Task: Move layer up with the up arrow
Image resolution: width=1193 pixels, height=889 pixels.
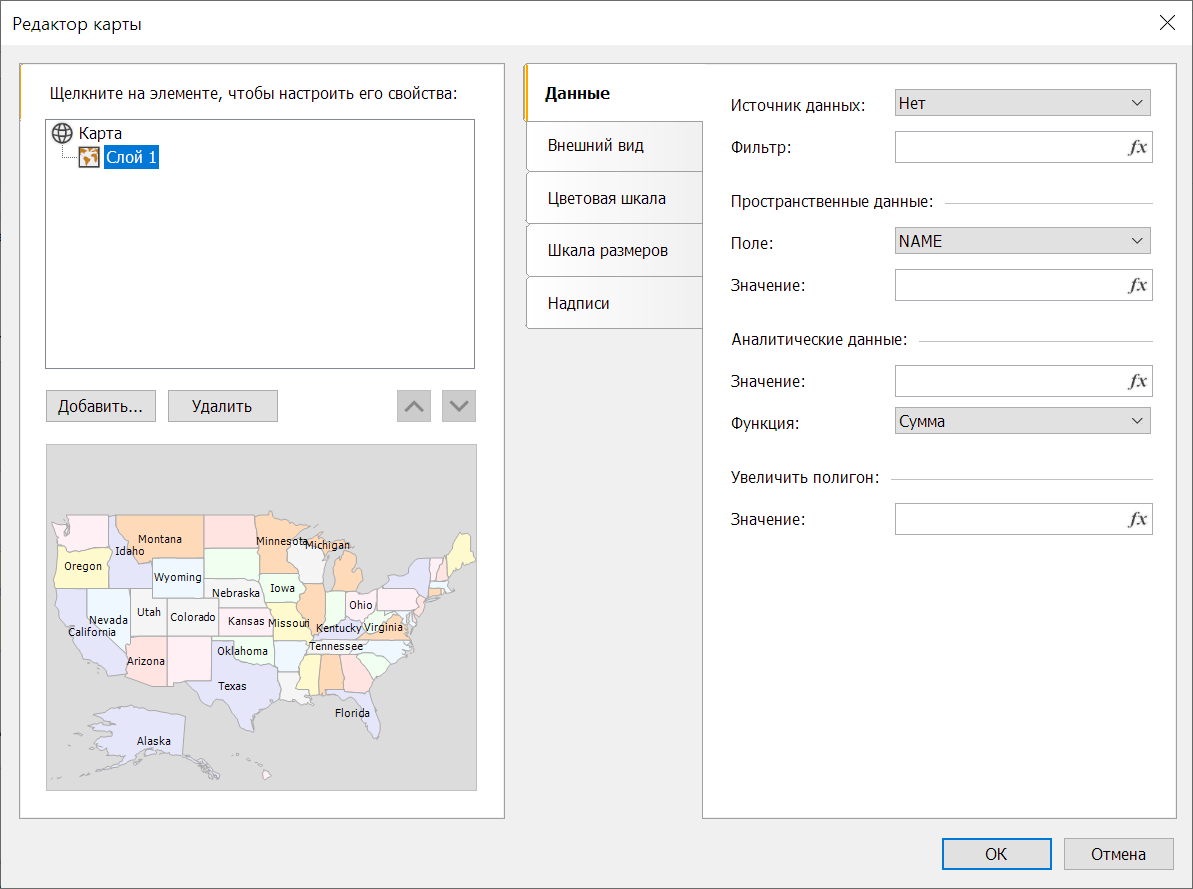Action: click(x=414, y=406)
